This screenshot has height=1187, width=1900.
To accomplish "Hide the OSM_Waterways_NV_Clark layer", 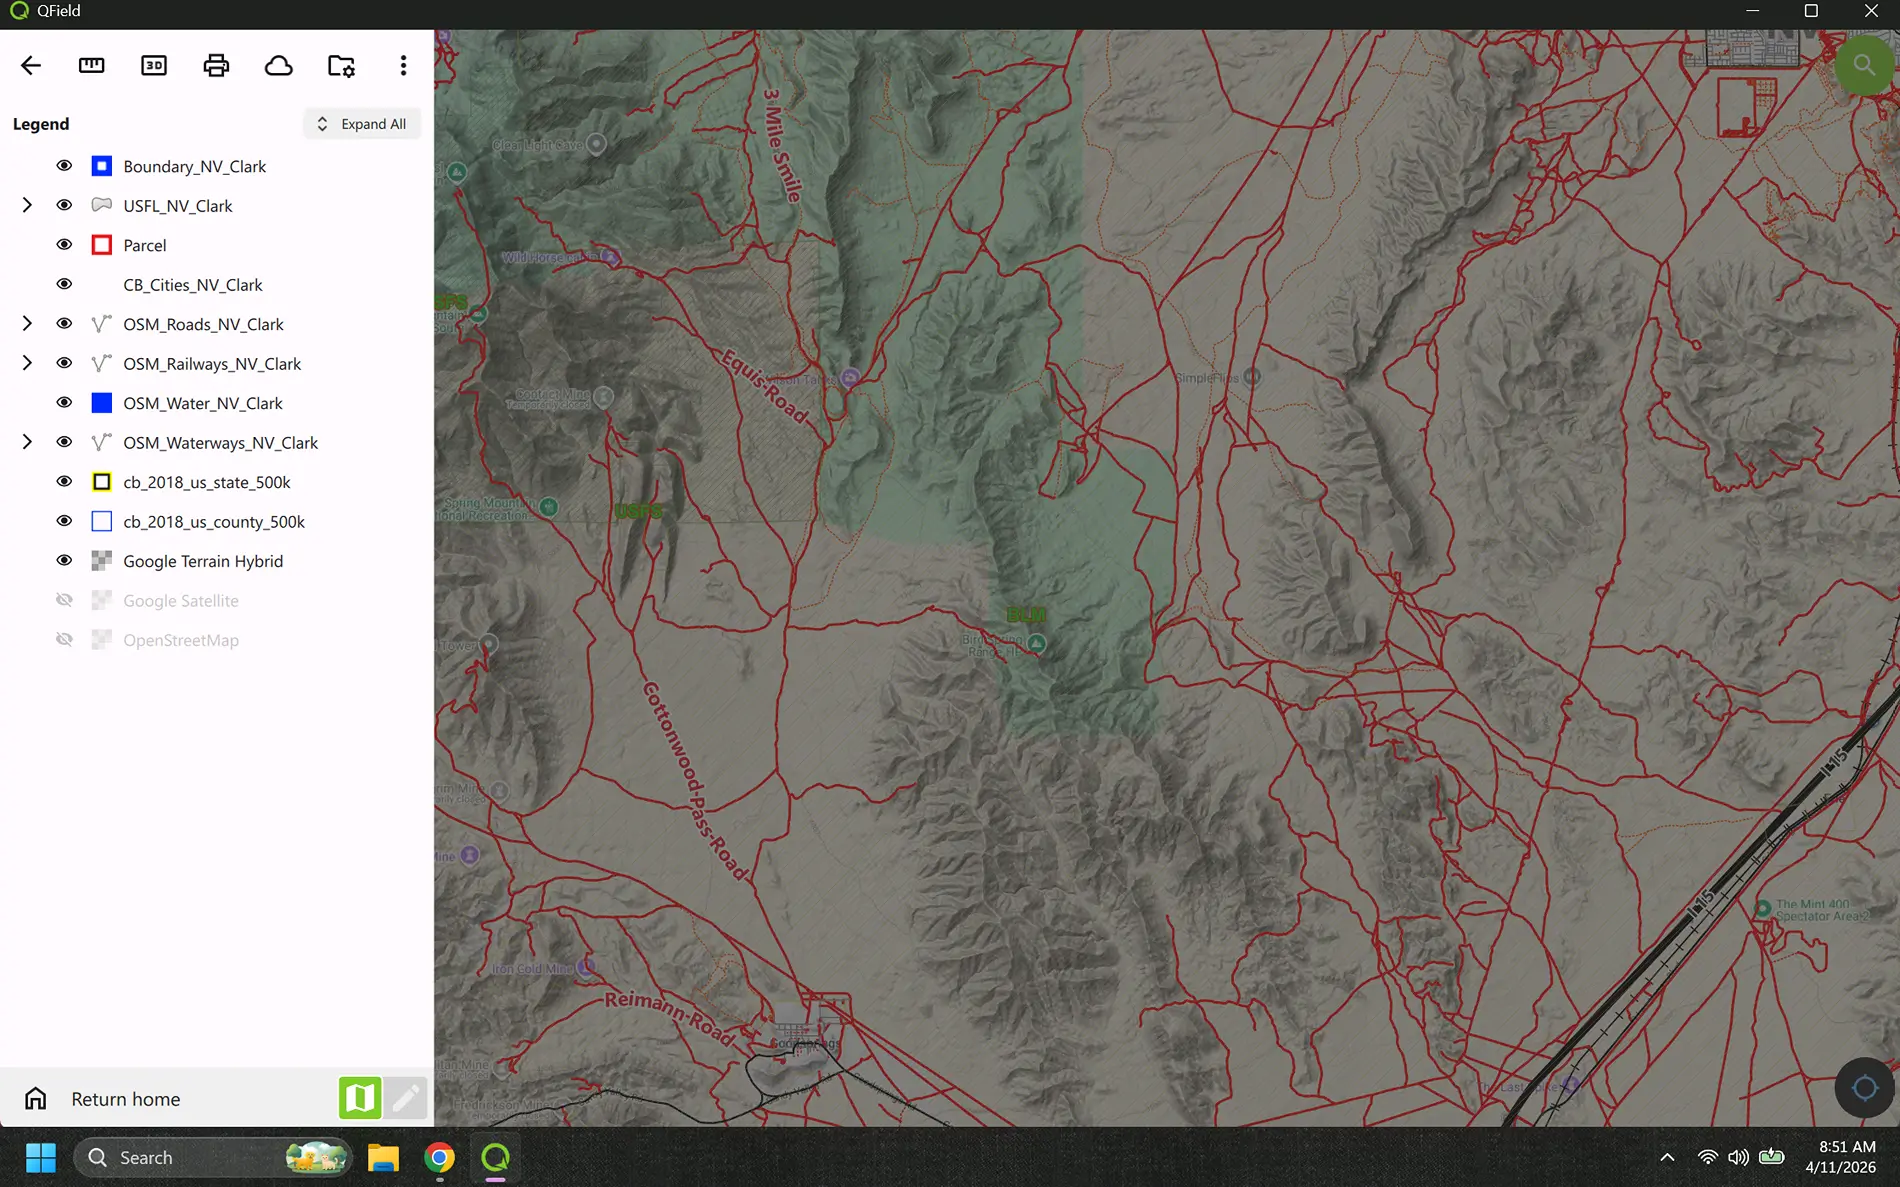I will click(x=64, y=442).
